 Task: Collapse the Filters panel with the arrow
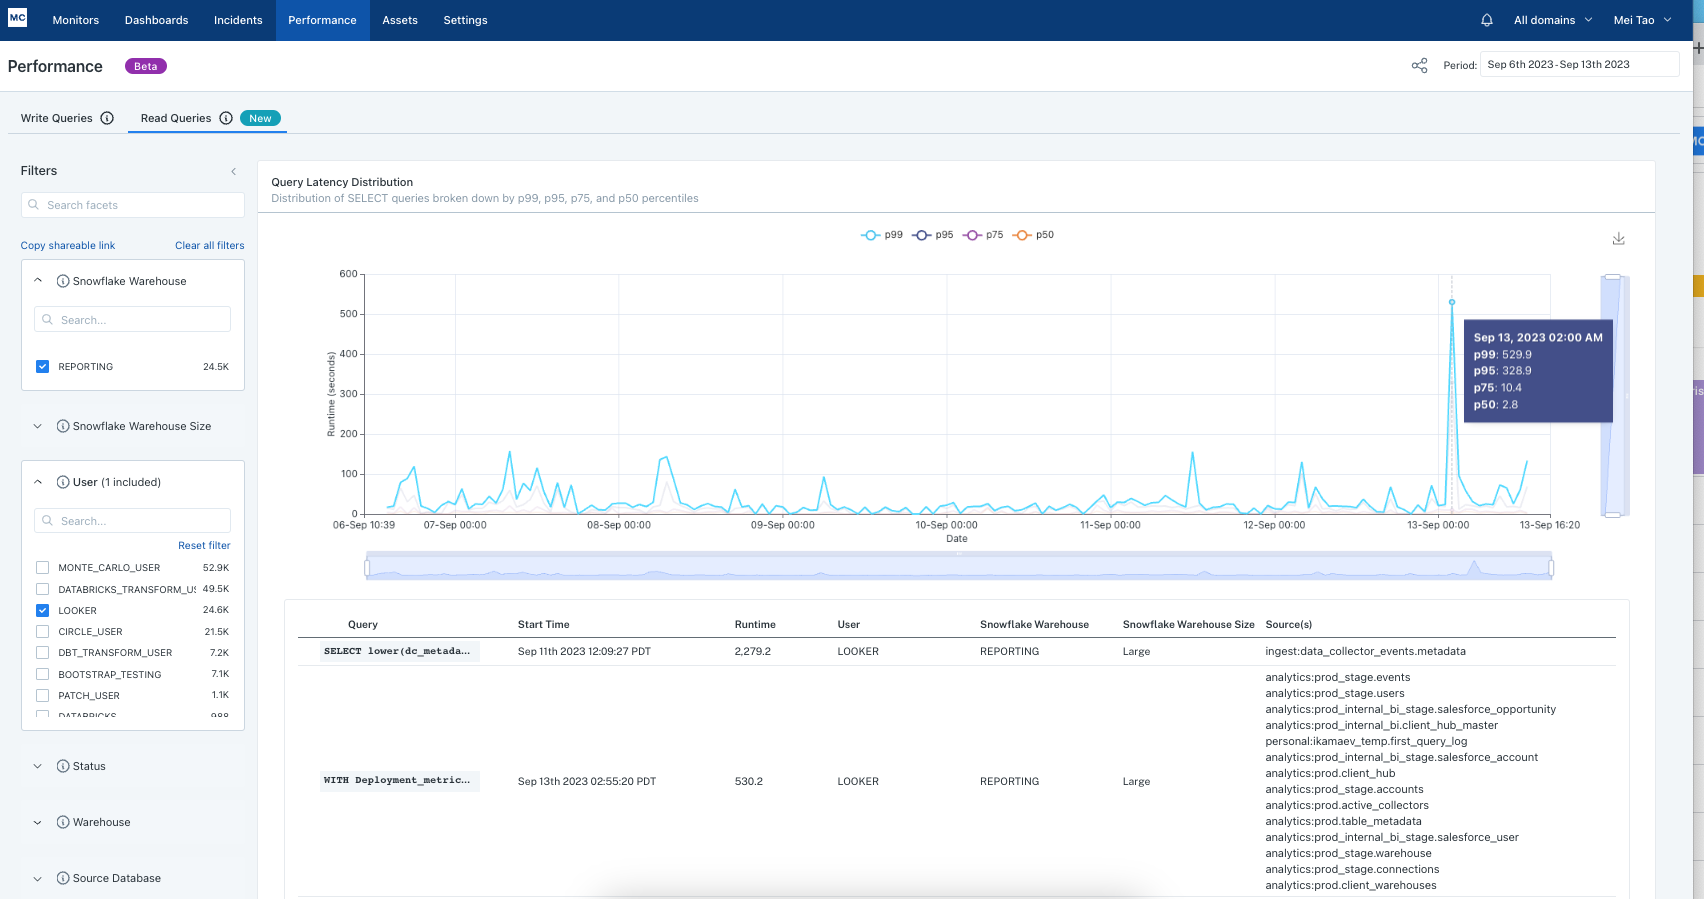[234, 171]
